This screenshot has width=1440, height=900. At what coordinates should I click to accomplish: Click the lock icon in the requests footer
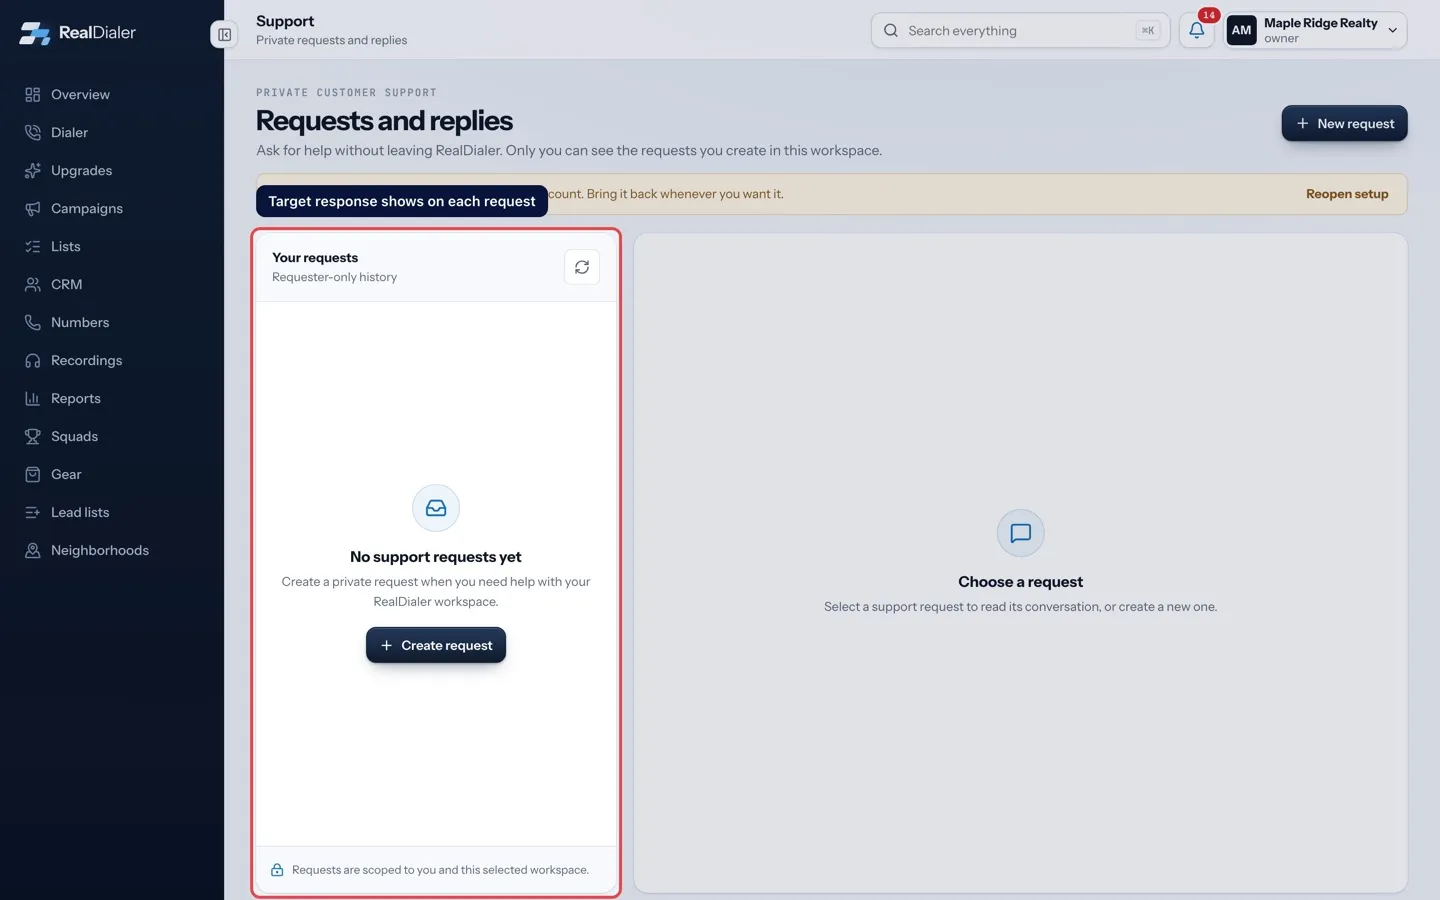[277, 870]
